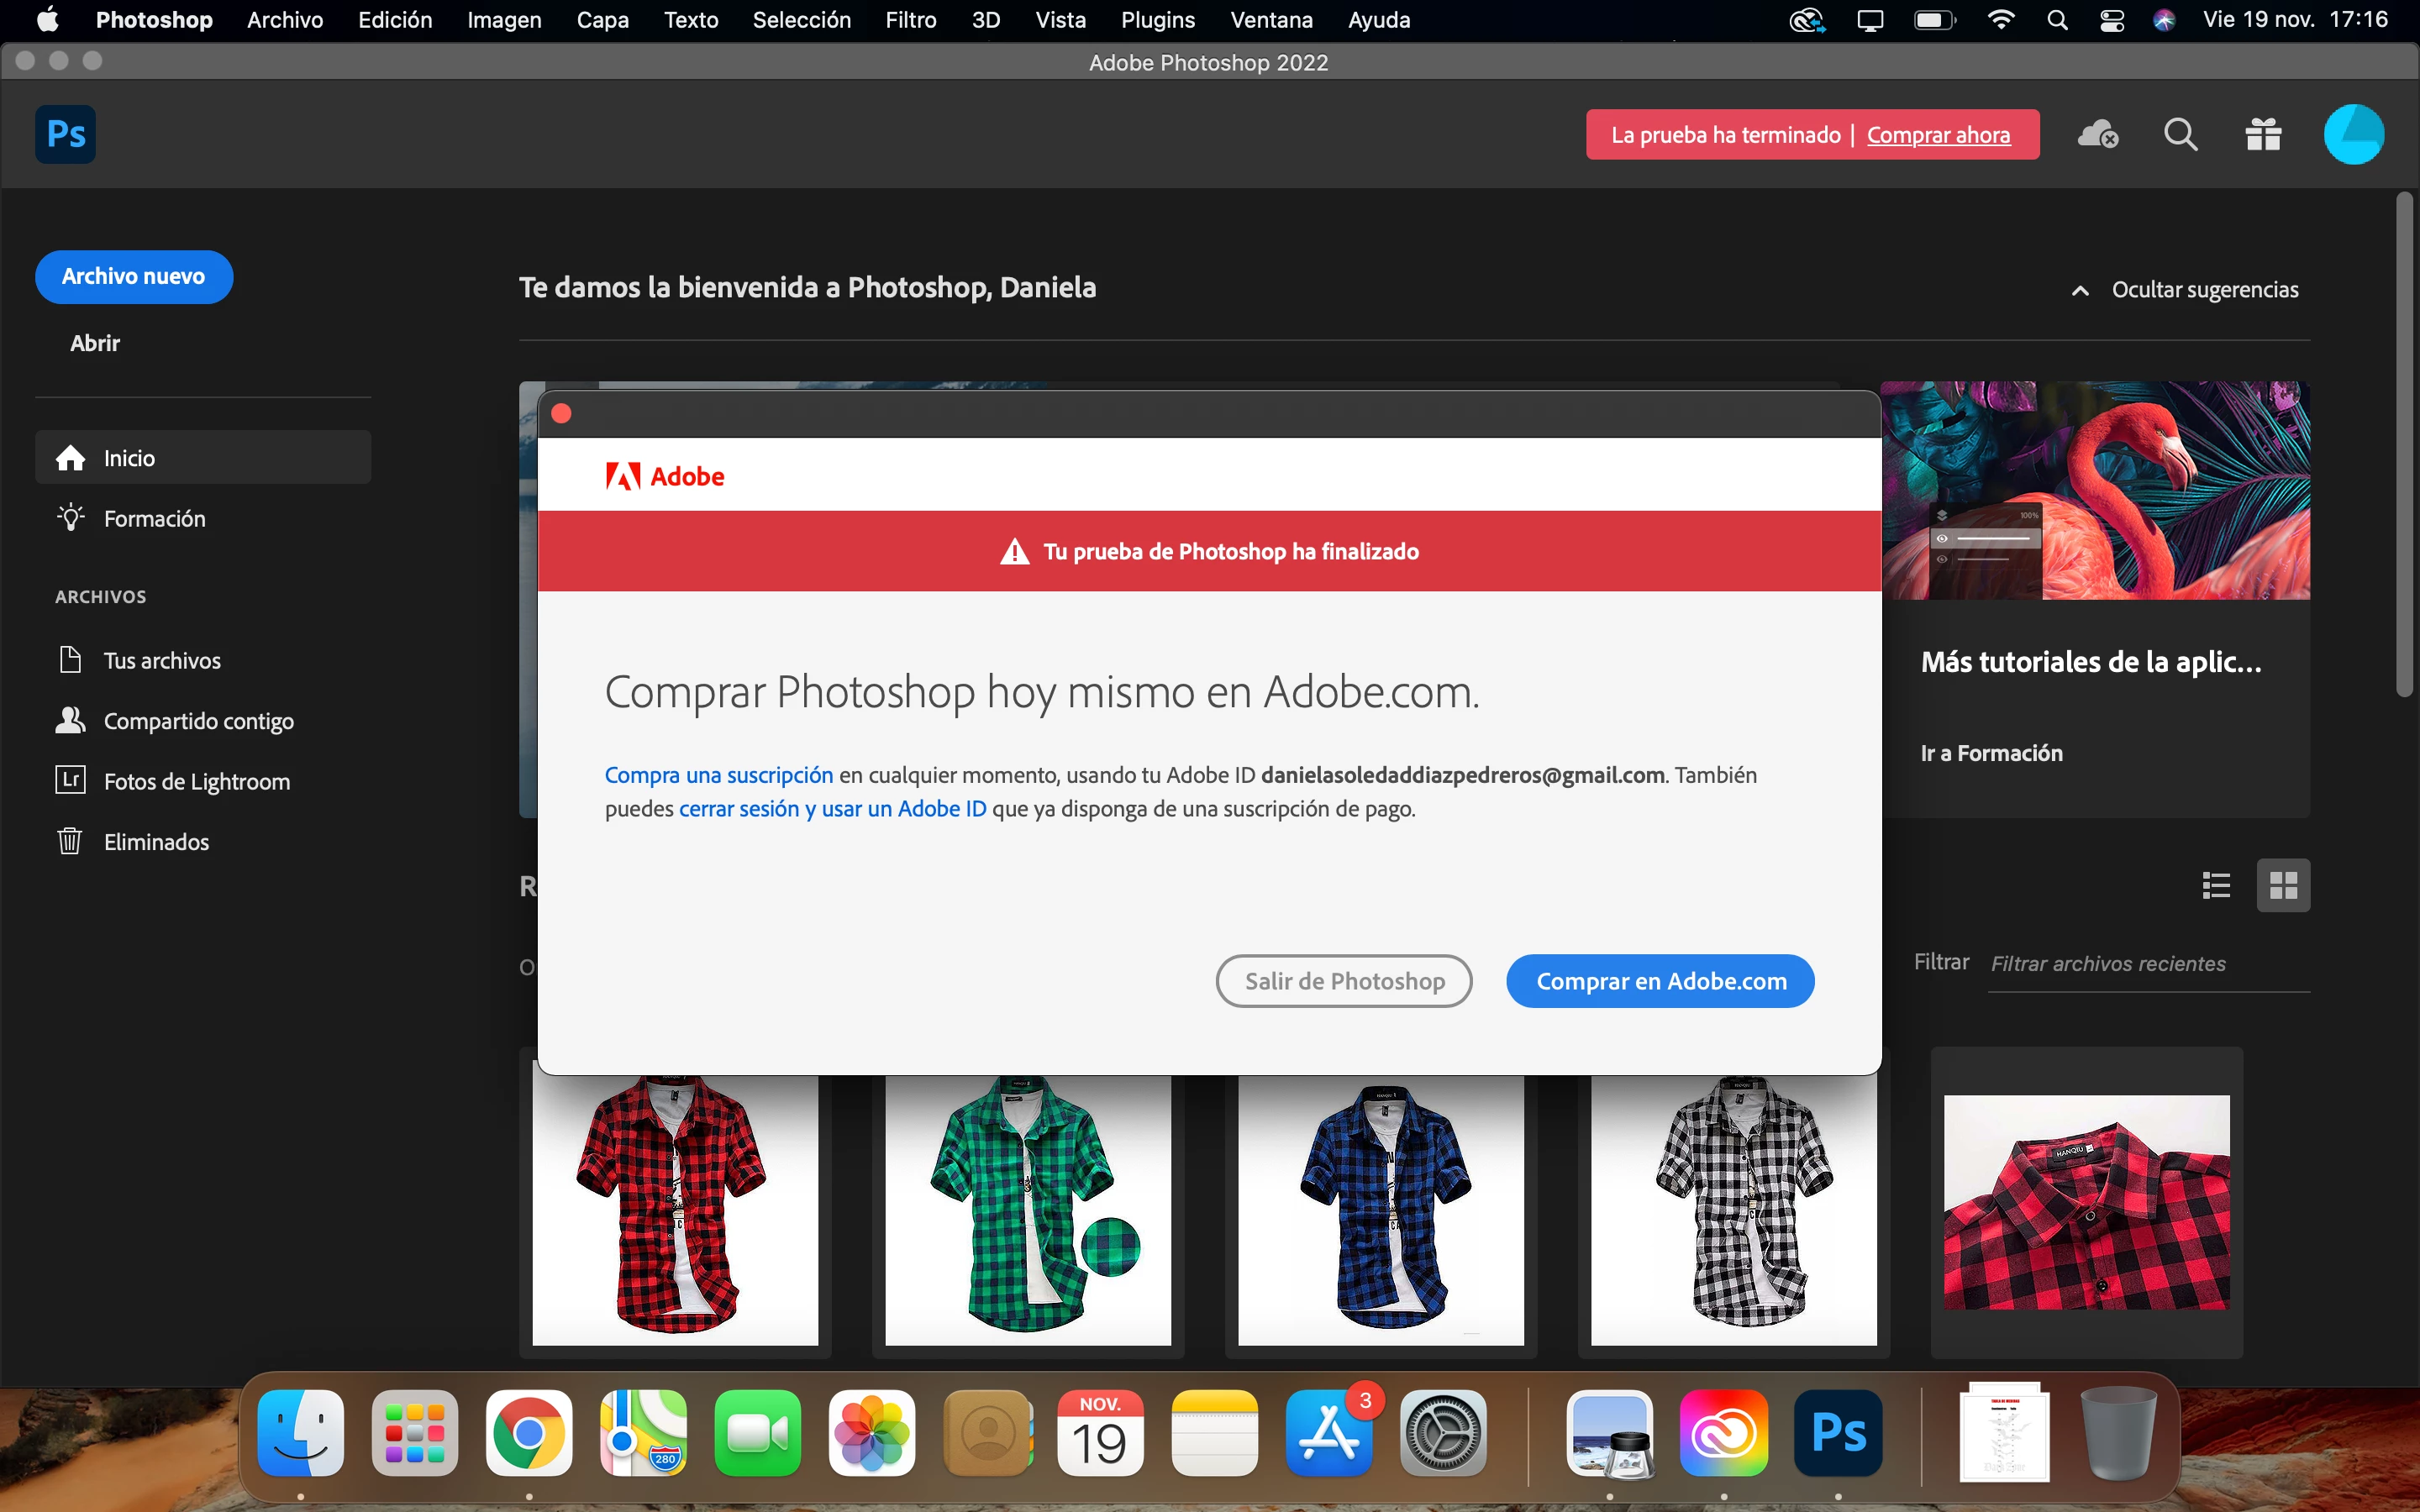Click the Photoshop Ps home logo
Viewport: 2420px width, 1512px height.
pyautogui.click(x=66, y=134)
